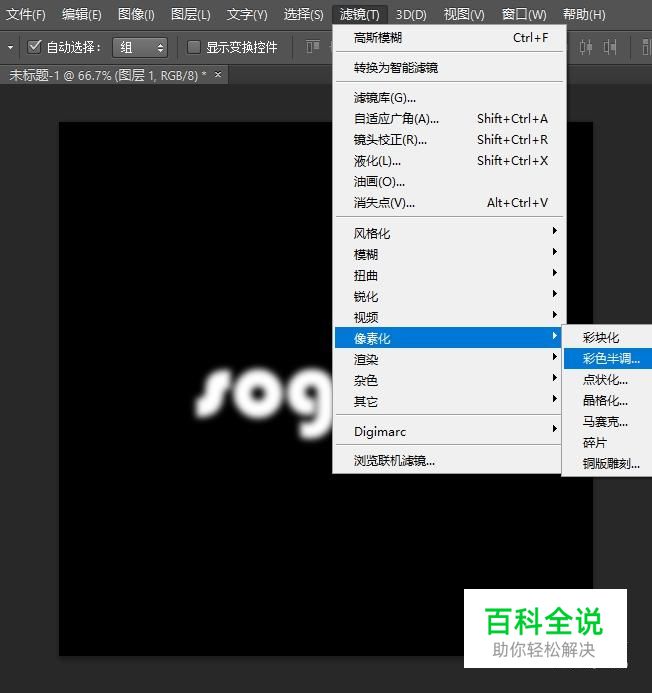Image resolution: width=652 pixels, height=693 pixels.
Task: Open the 组 auto-select dropdown
Action: click(140, 47)
